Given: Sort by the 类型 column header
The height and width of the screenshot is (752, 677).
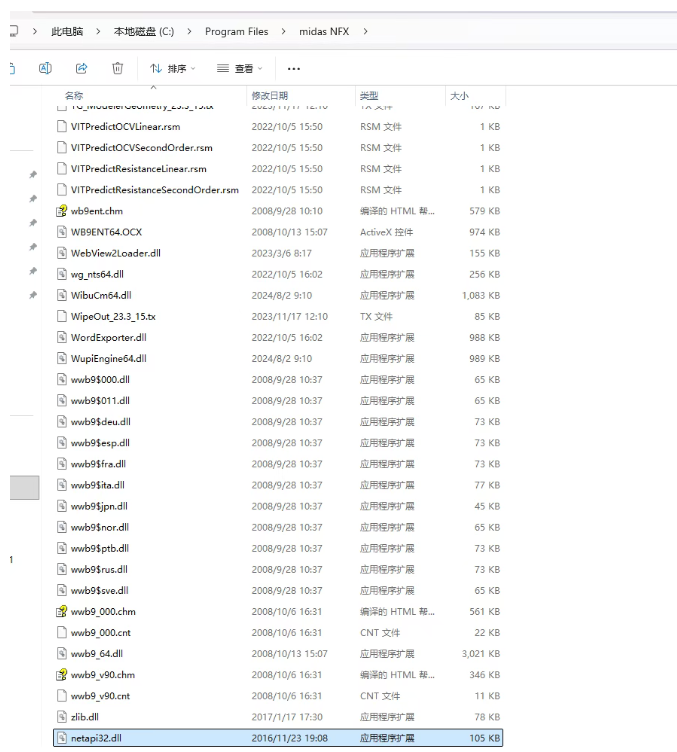Looking at the screenshot, I should 368,95.
